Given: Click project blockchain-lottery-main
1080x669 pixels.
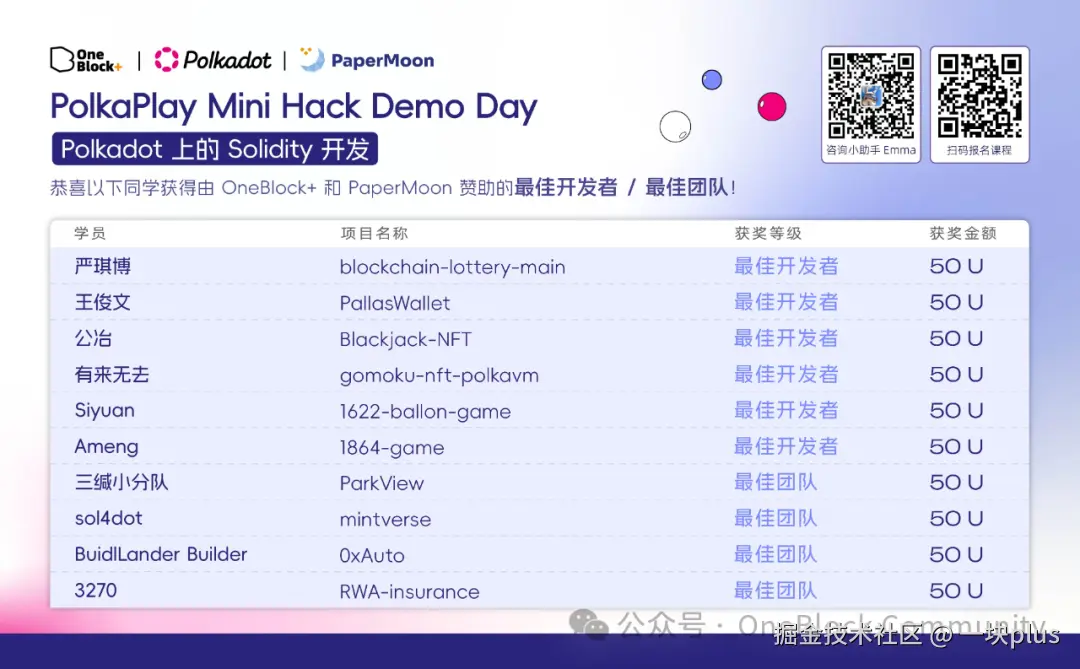Looking at the screenshot, I should [453, 267].
